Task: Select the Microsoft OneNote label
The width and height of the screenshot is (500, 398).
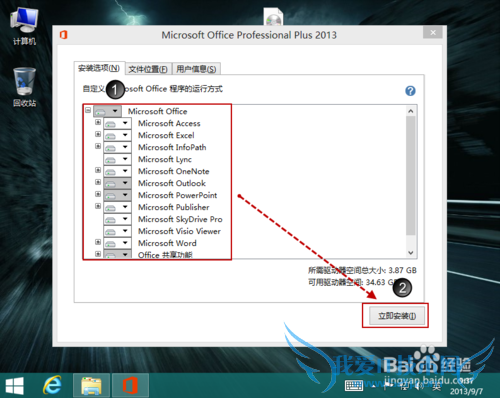Action: coord(174,171)
